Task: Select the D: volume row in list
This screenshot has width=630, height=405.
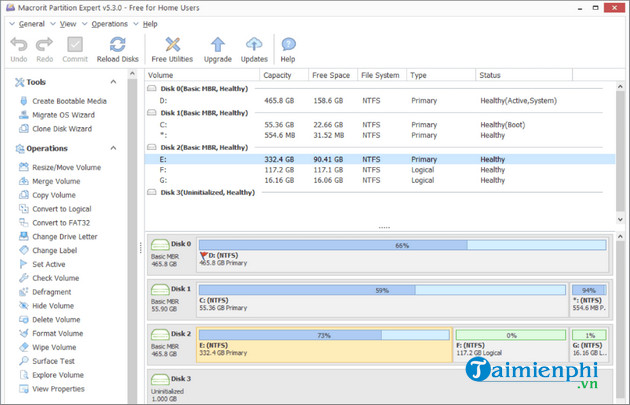Action: 380,100
